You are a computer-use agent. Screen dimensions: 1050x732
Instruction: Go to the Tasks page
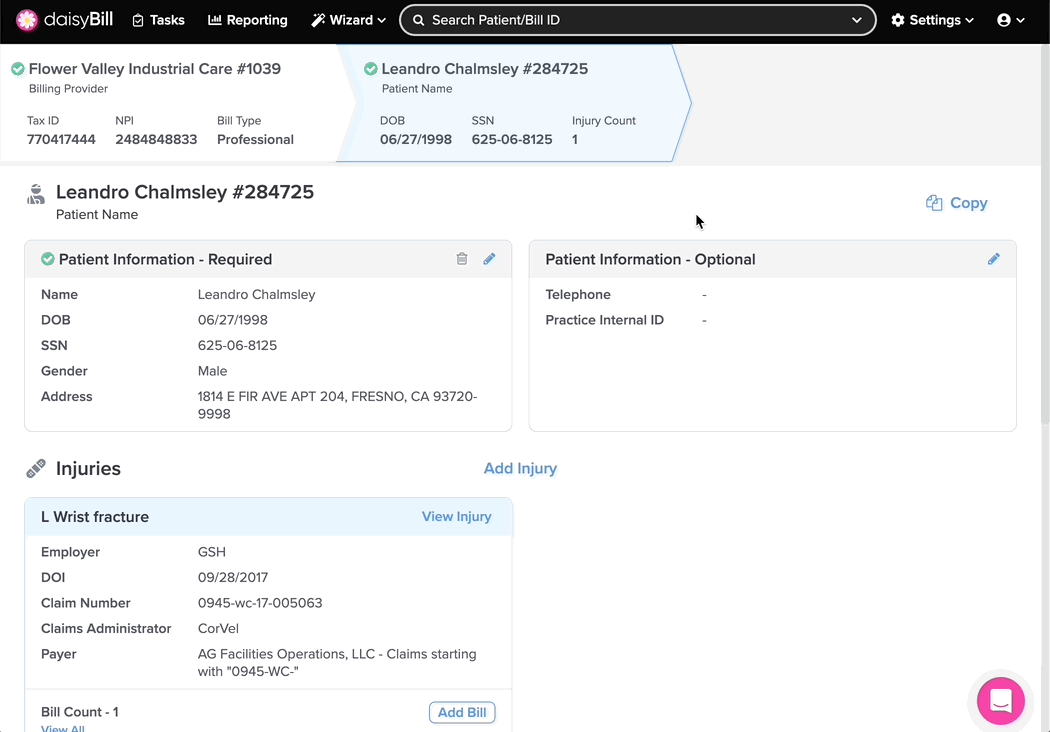(158, 20)
